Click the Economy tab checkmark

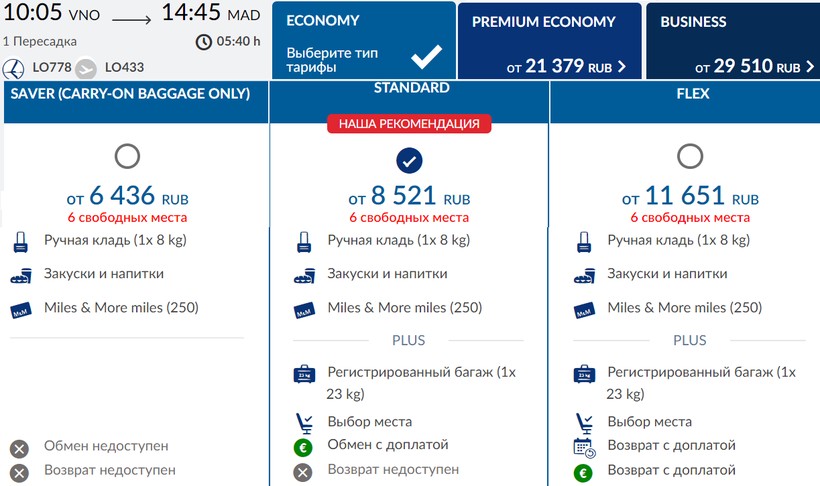coord(427,54)
